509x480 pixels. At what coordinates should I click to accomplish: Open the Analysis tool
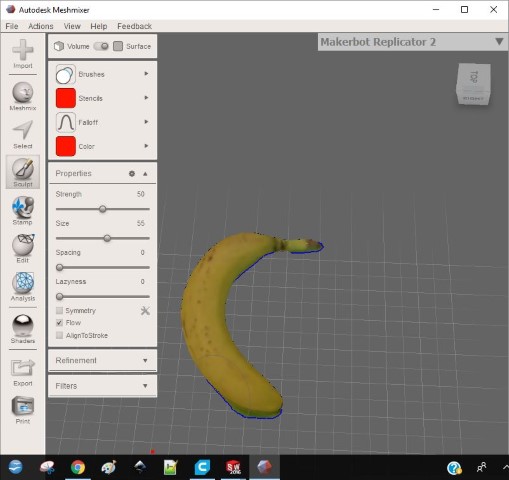[23, 286]
